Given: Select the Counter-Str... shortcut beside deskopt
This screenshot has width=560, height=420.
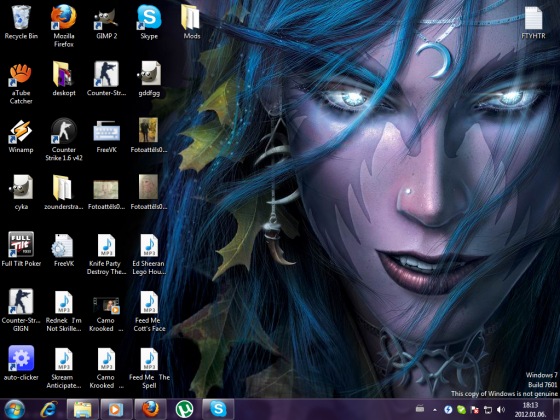Looking at the screenshot, I should tap(106, 79).
